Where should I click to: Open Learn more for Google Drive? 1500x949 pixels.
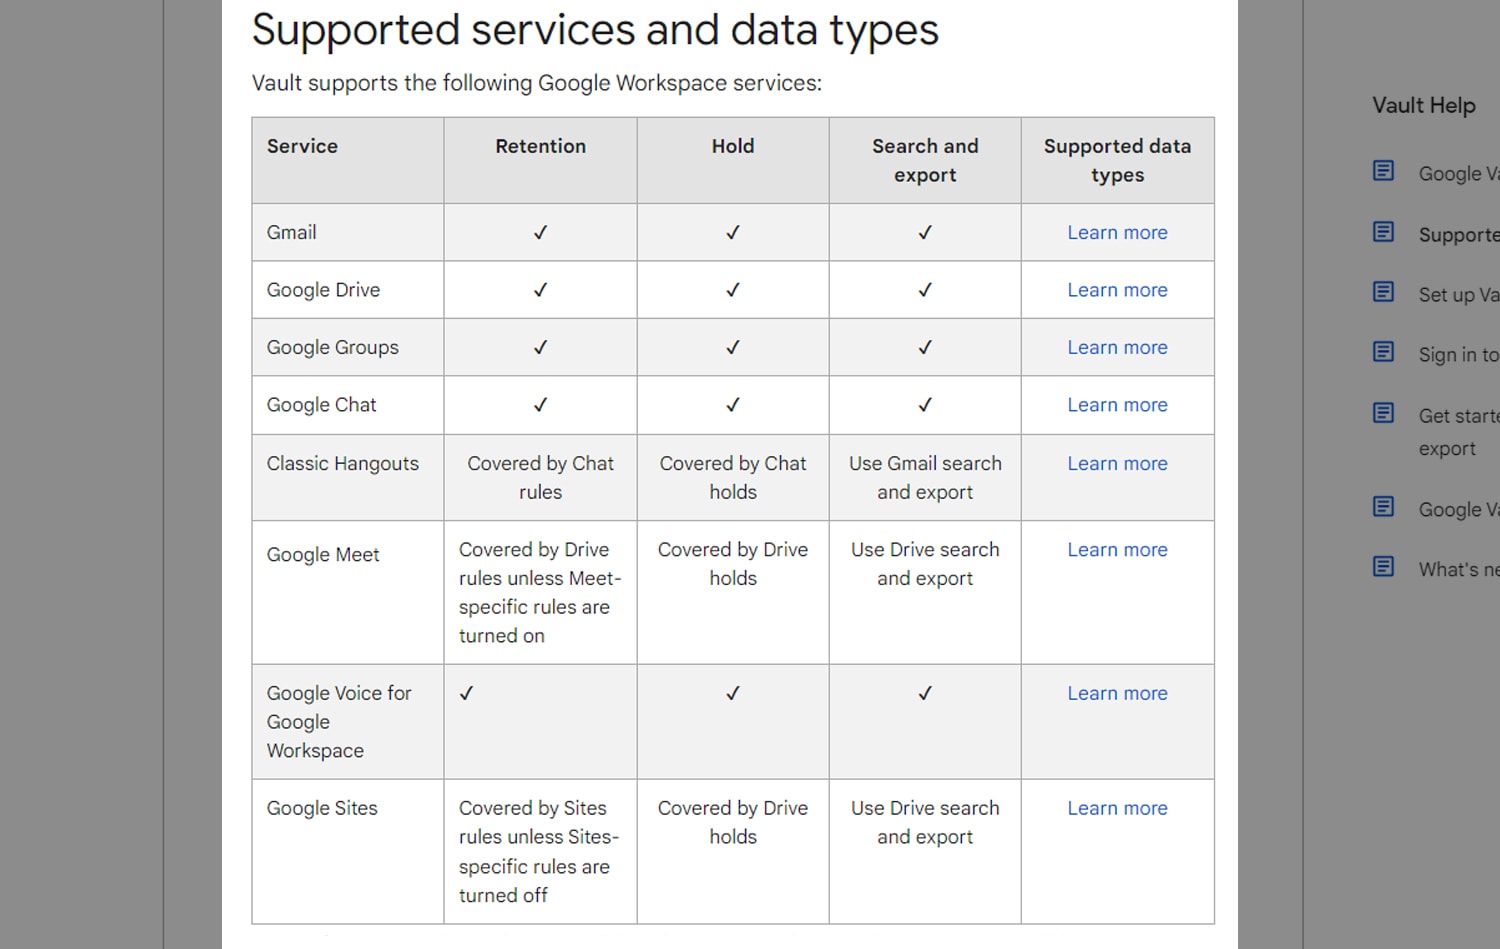tap(1117, 289)
